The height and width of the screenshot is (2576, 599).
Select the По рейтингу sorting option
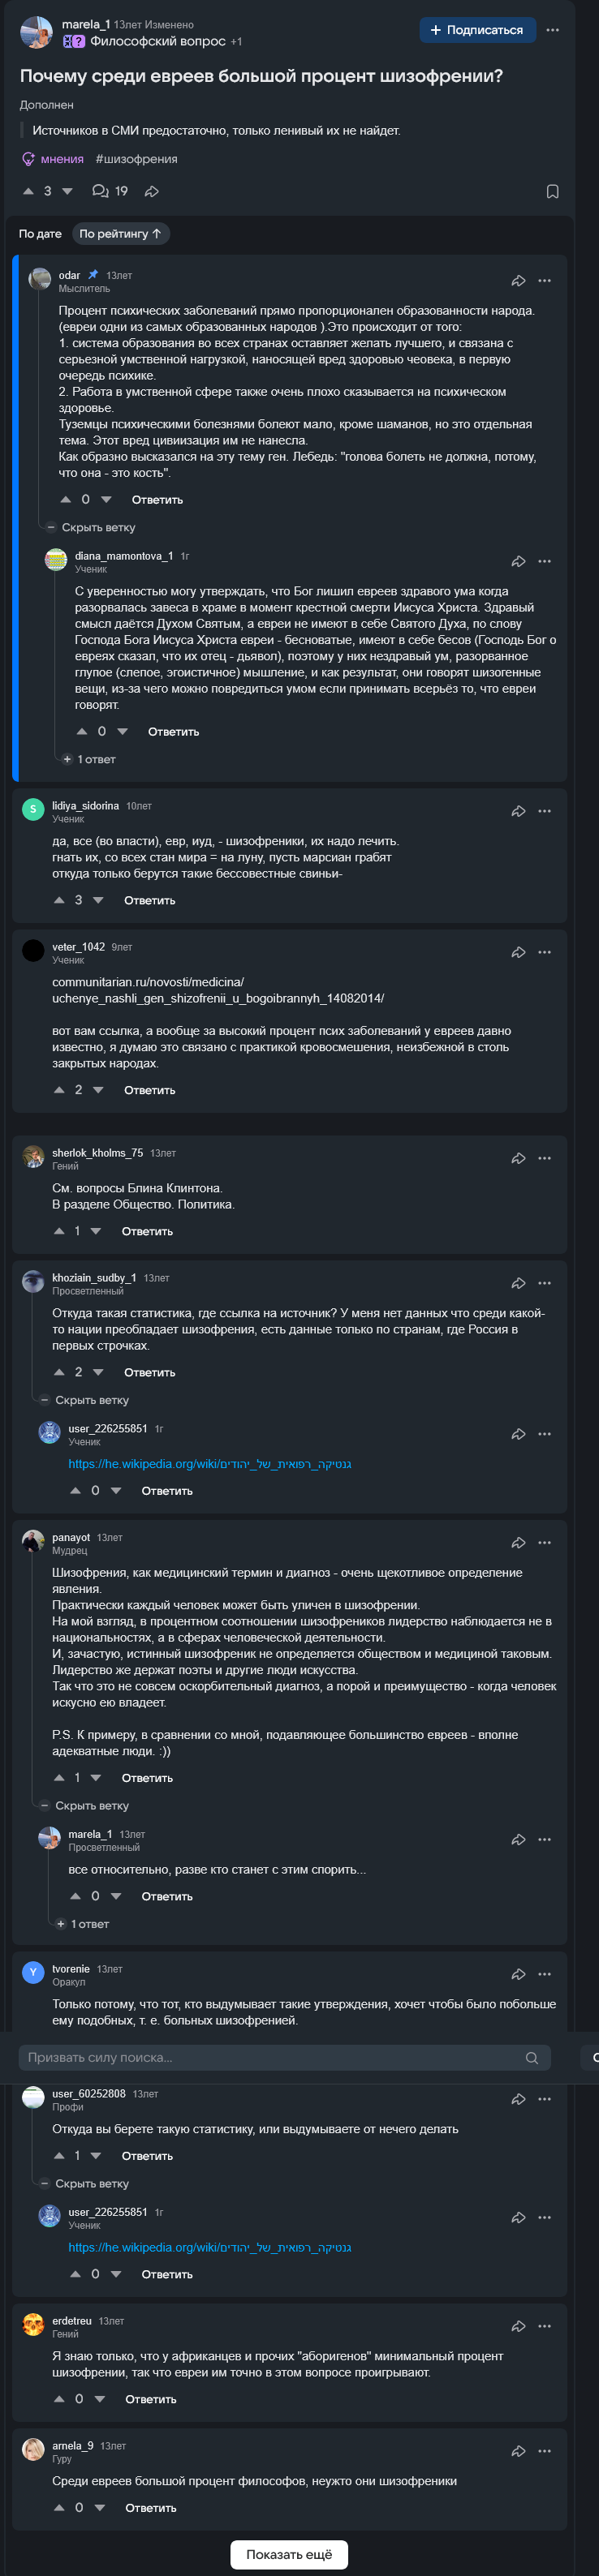[x=120, y=234]
